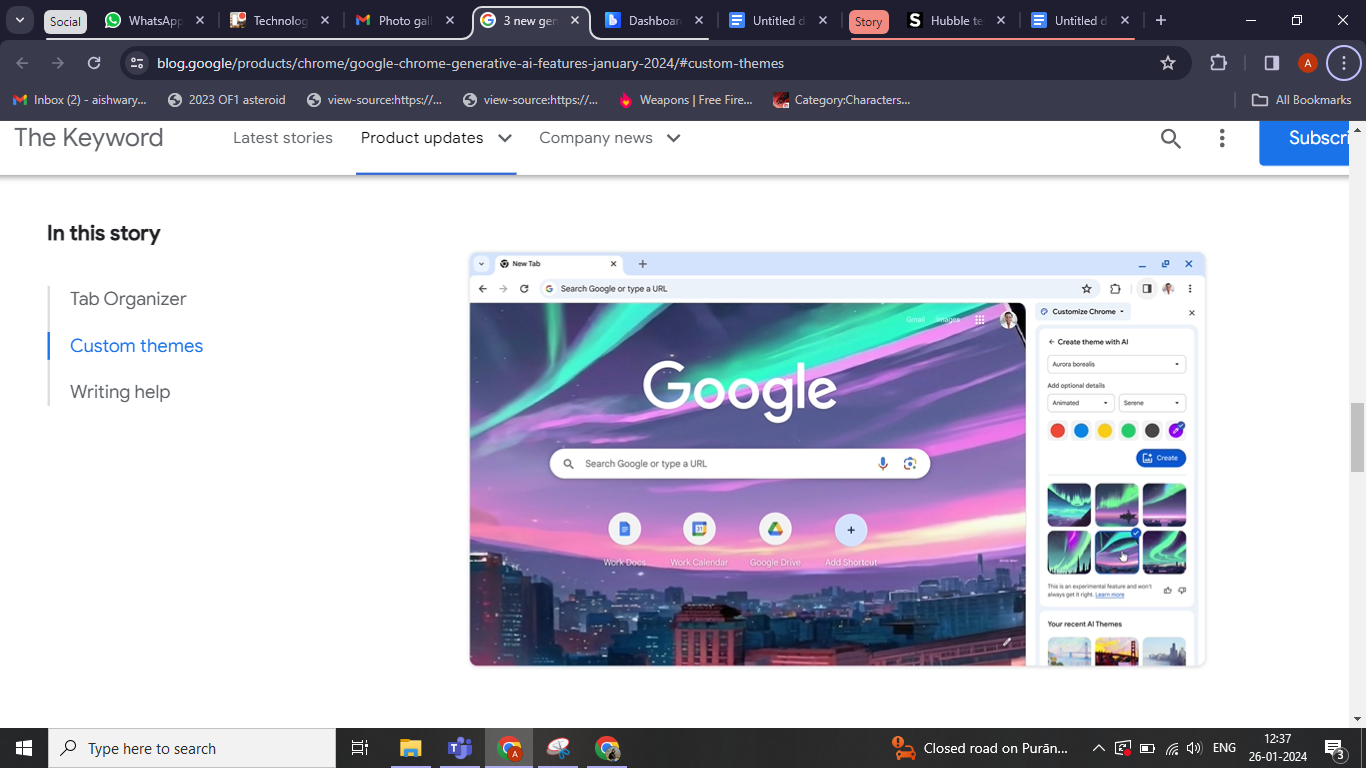Show hidden system tray icons
The width and height of the screenshot is (1366, 768).
click(1098, 748)
